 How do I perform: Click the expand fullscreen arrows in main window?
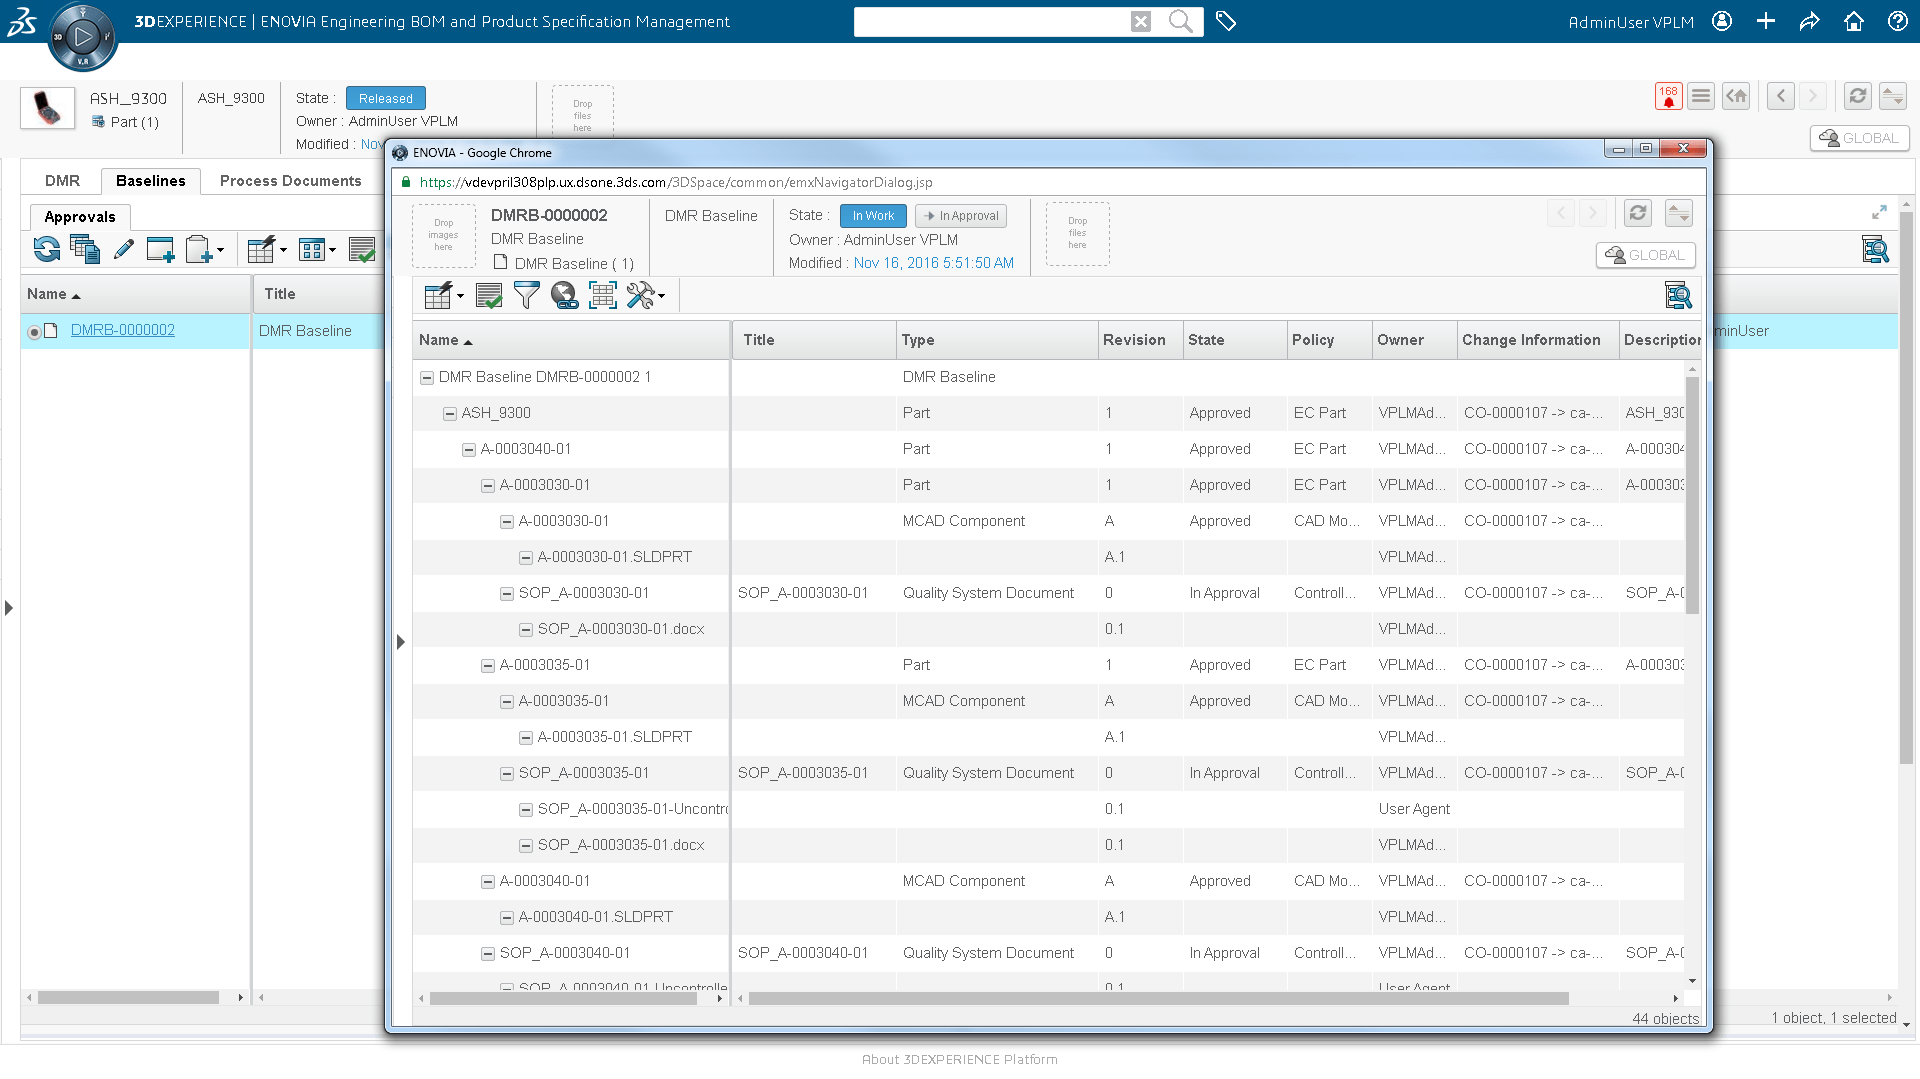pyautogui.click(x=1880, y=212)
